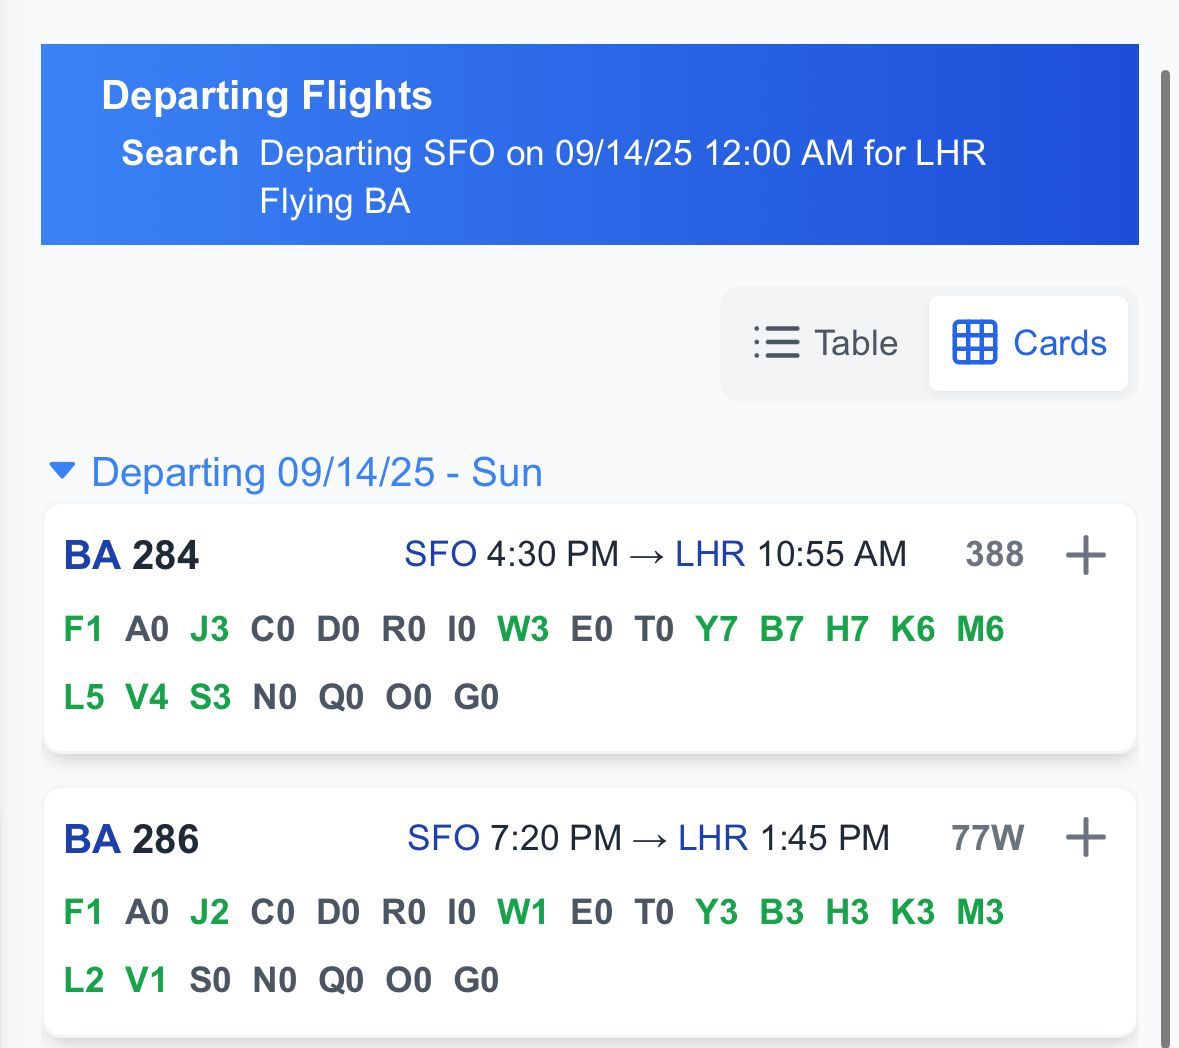Select J3 fare class on BA 284
Image resolution: width=1179 pixels, height=1048 pixels.
point(210,629)
